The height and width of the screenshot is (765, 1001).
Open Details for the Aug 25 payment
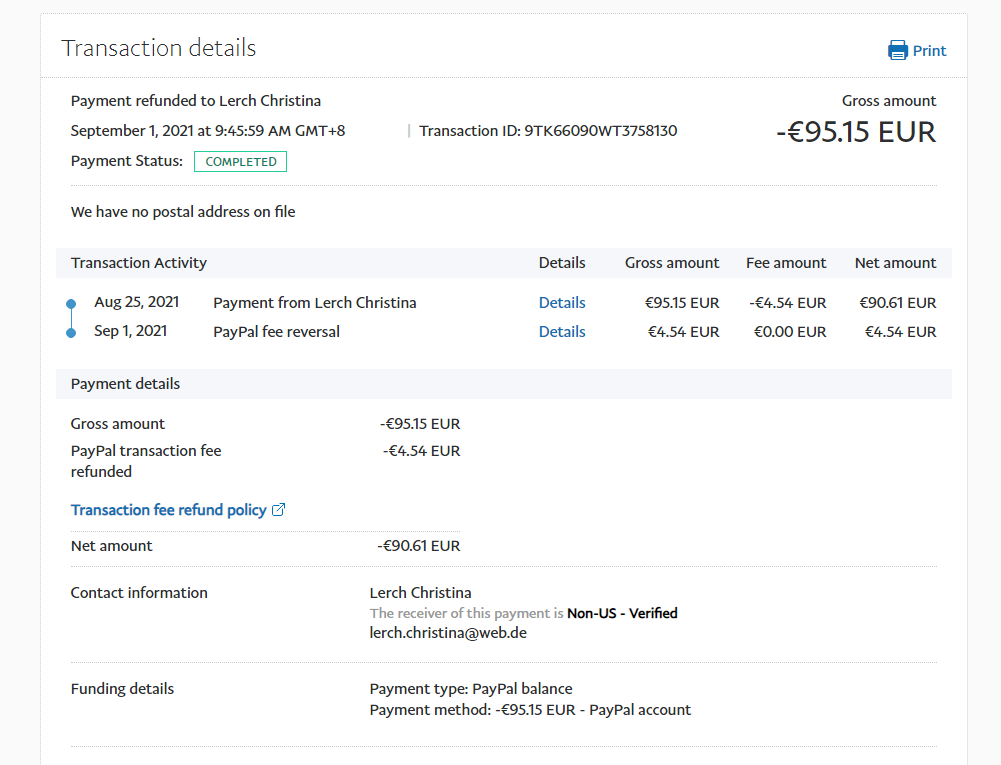(x=562, y=303)
